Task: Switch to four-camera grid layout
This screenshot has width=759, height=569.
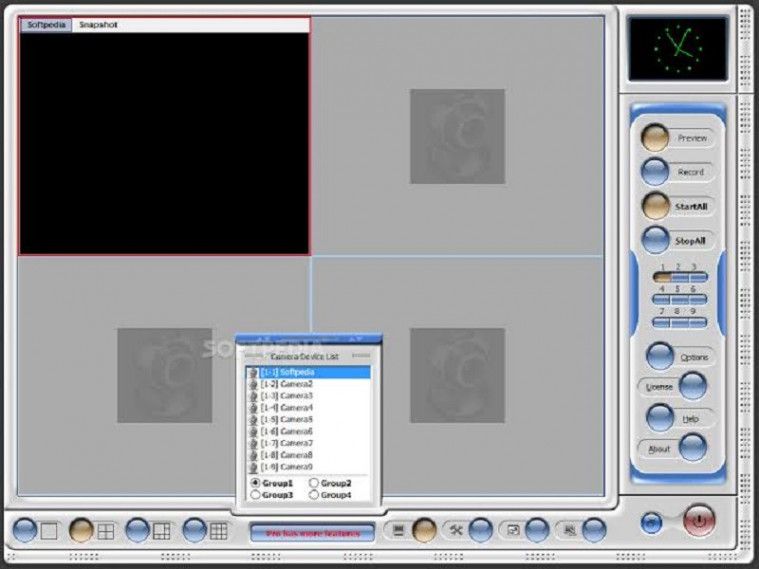Action: [81, 531]
